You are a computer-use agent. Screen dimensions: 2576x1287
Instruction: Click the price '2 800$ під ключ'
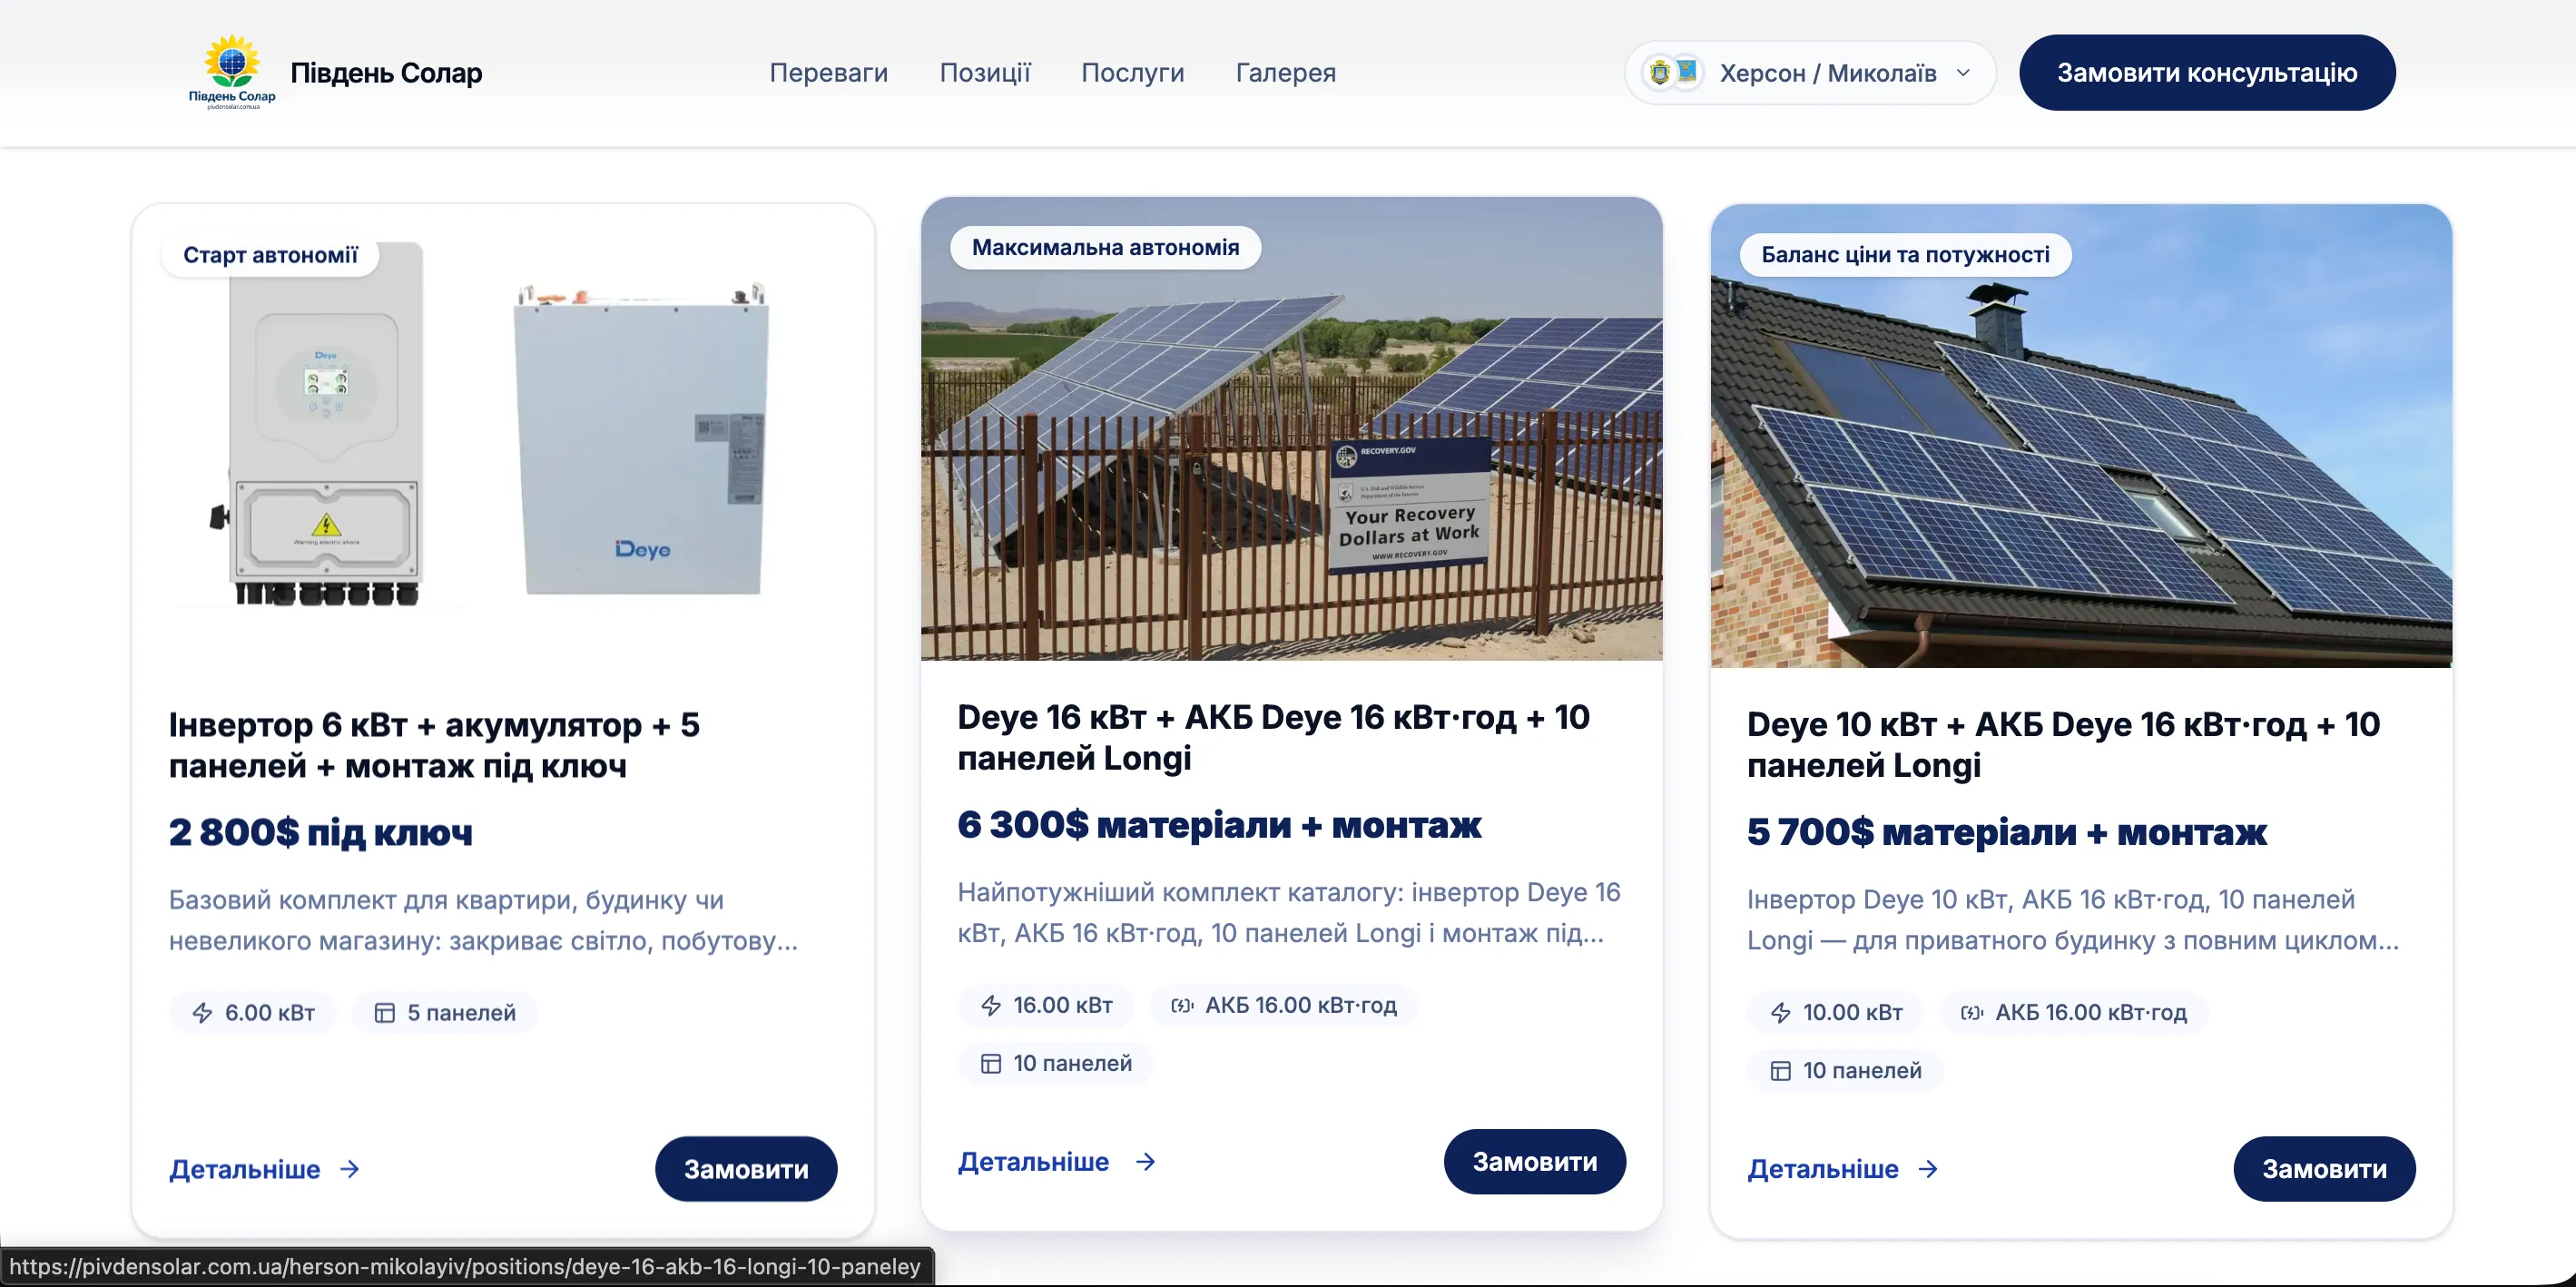point(321,832)
